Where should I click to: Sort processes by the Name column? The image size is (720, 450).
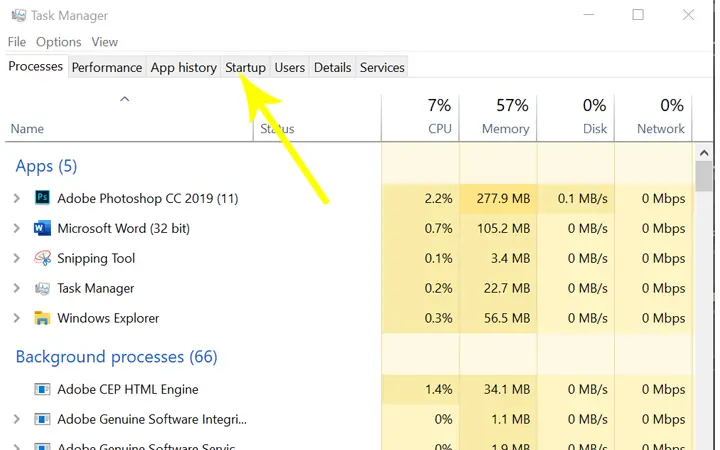pyautogui.click(x=129, y=118)
